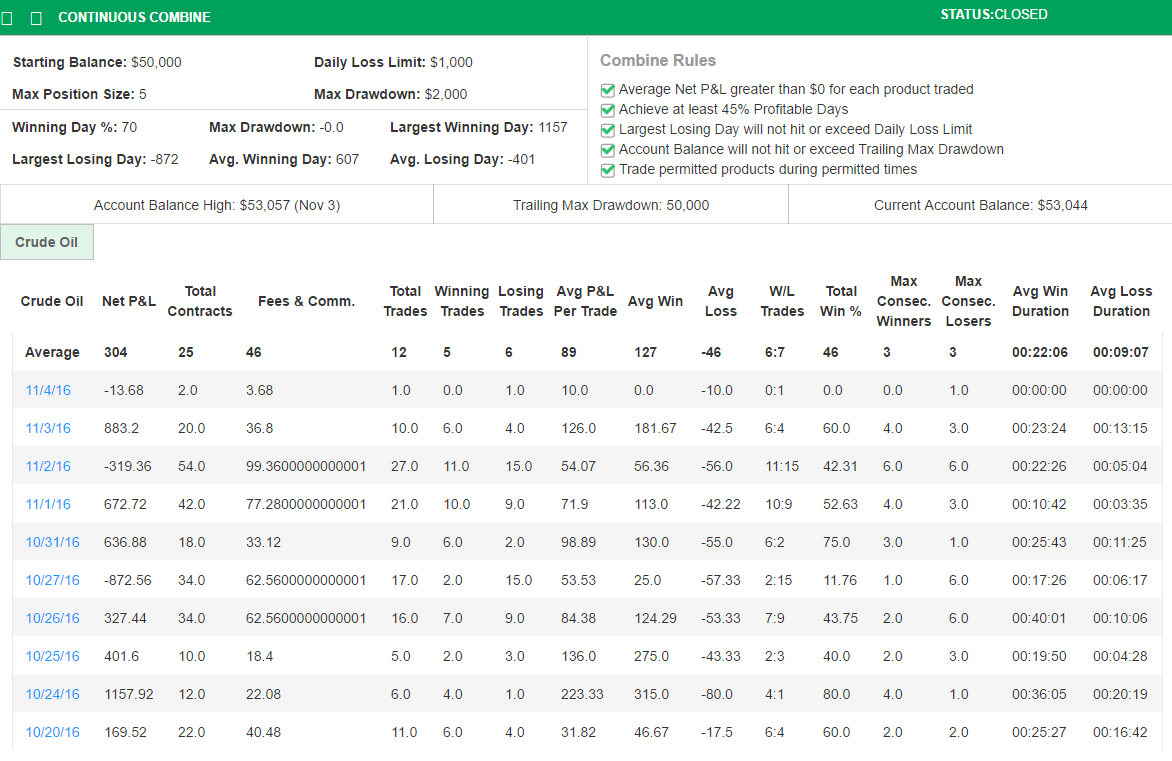The width and height of the screenshot is (1172, 761).
Task: Open the 11/4/16 trading day details
Action: pyautogui.click(x=48, y=390)
